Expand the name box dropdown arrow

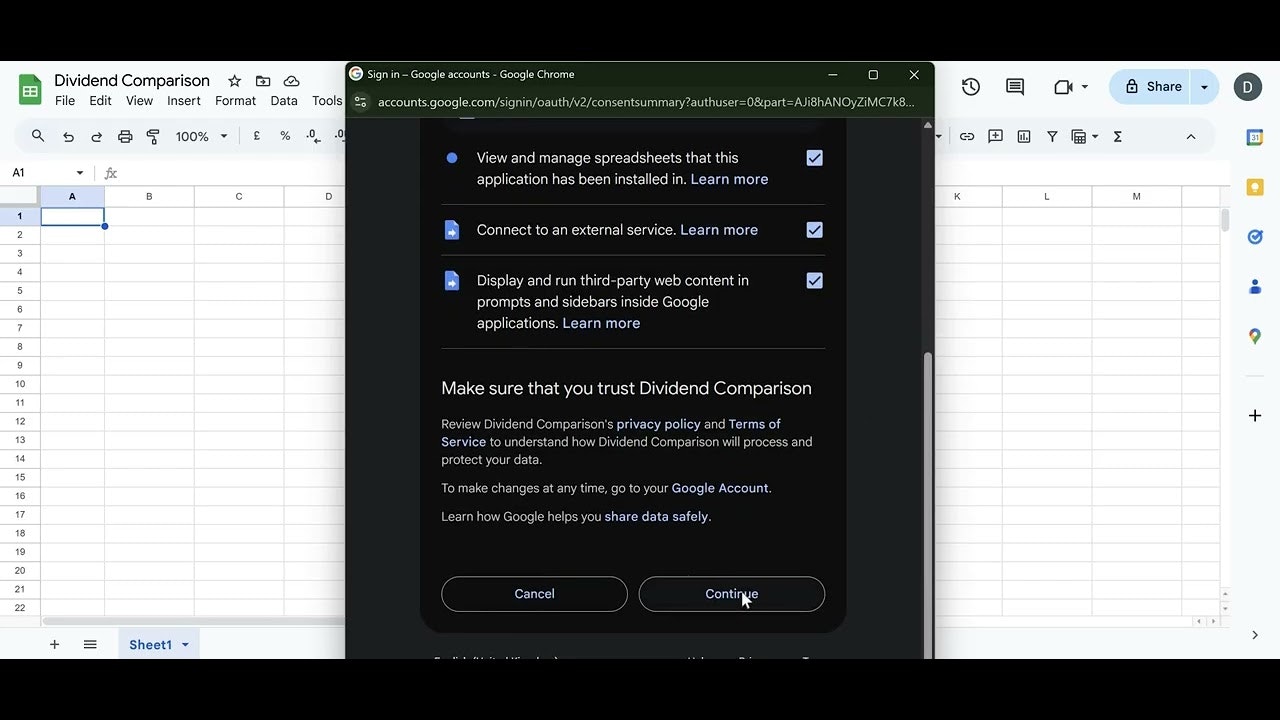pyautogui.click(x=80, y=173)
